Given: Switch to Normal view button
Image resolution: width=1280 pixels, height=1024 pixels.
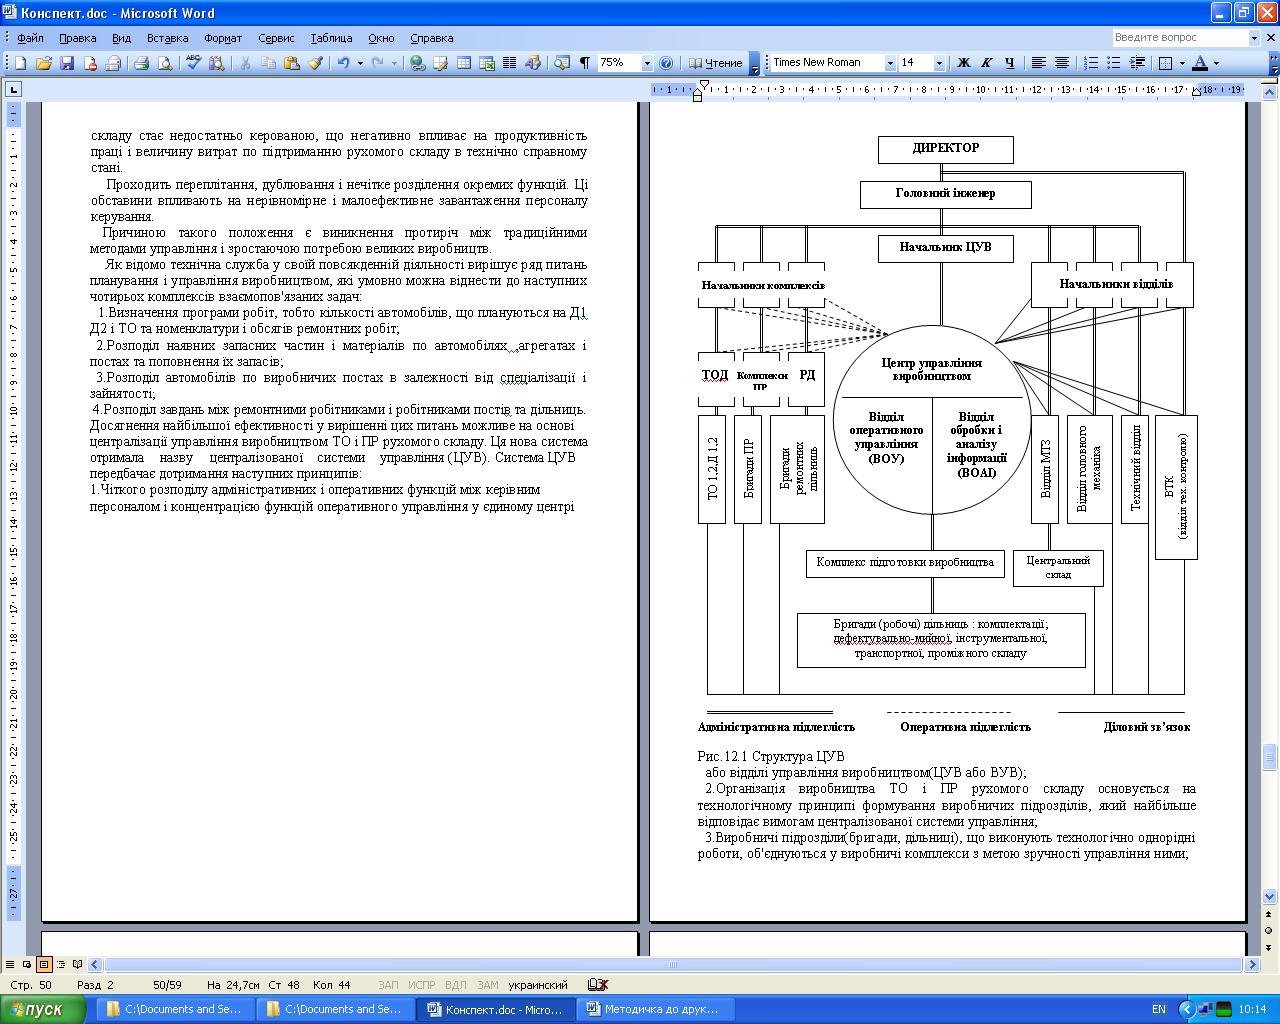Looking at the screenshot, I should 10,965.
